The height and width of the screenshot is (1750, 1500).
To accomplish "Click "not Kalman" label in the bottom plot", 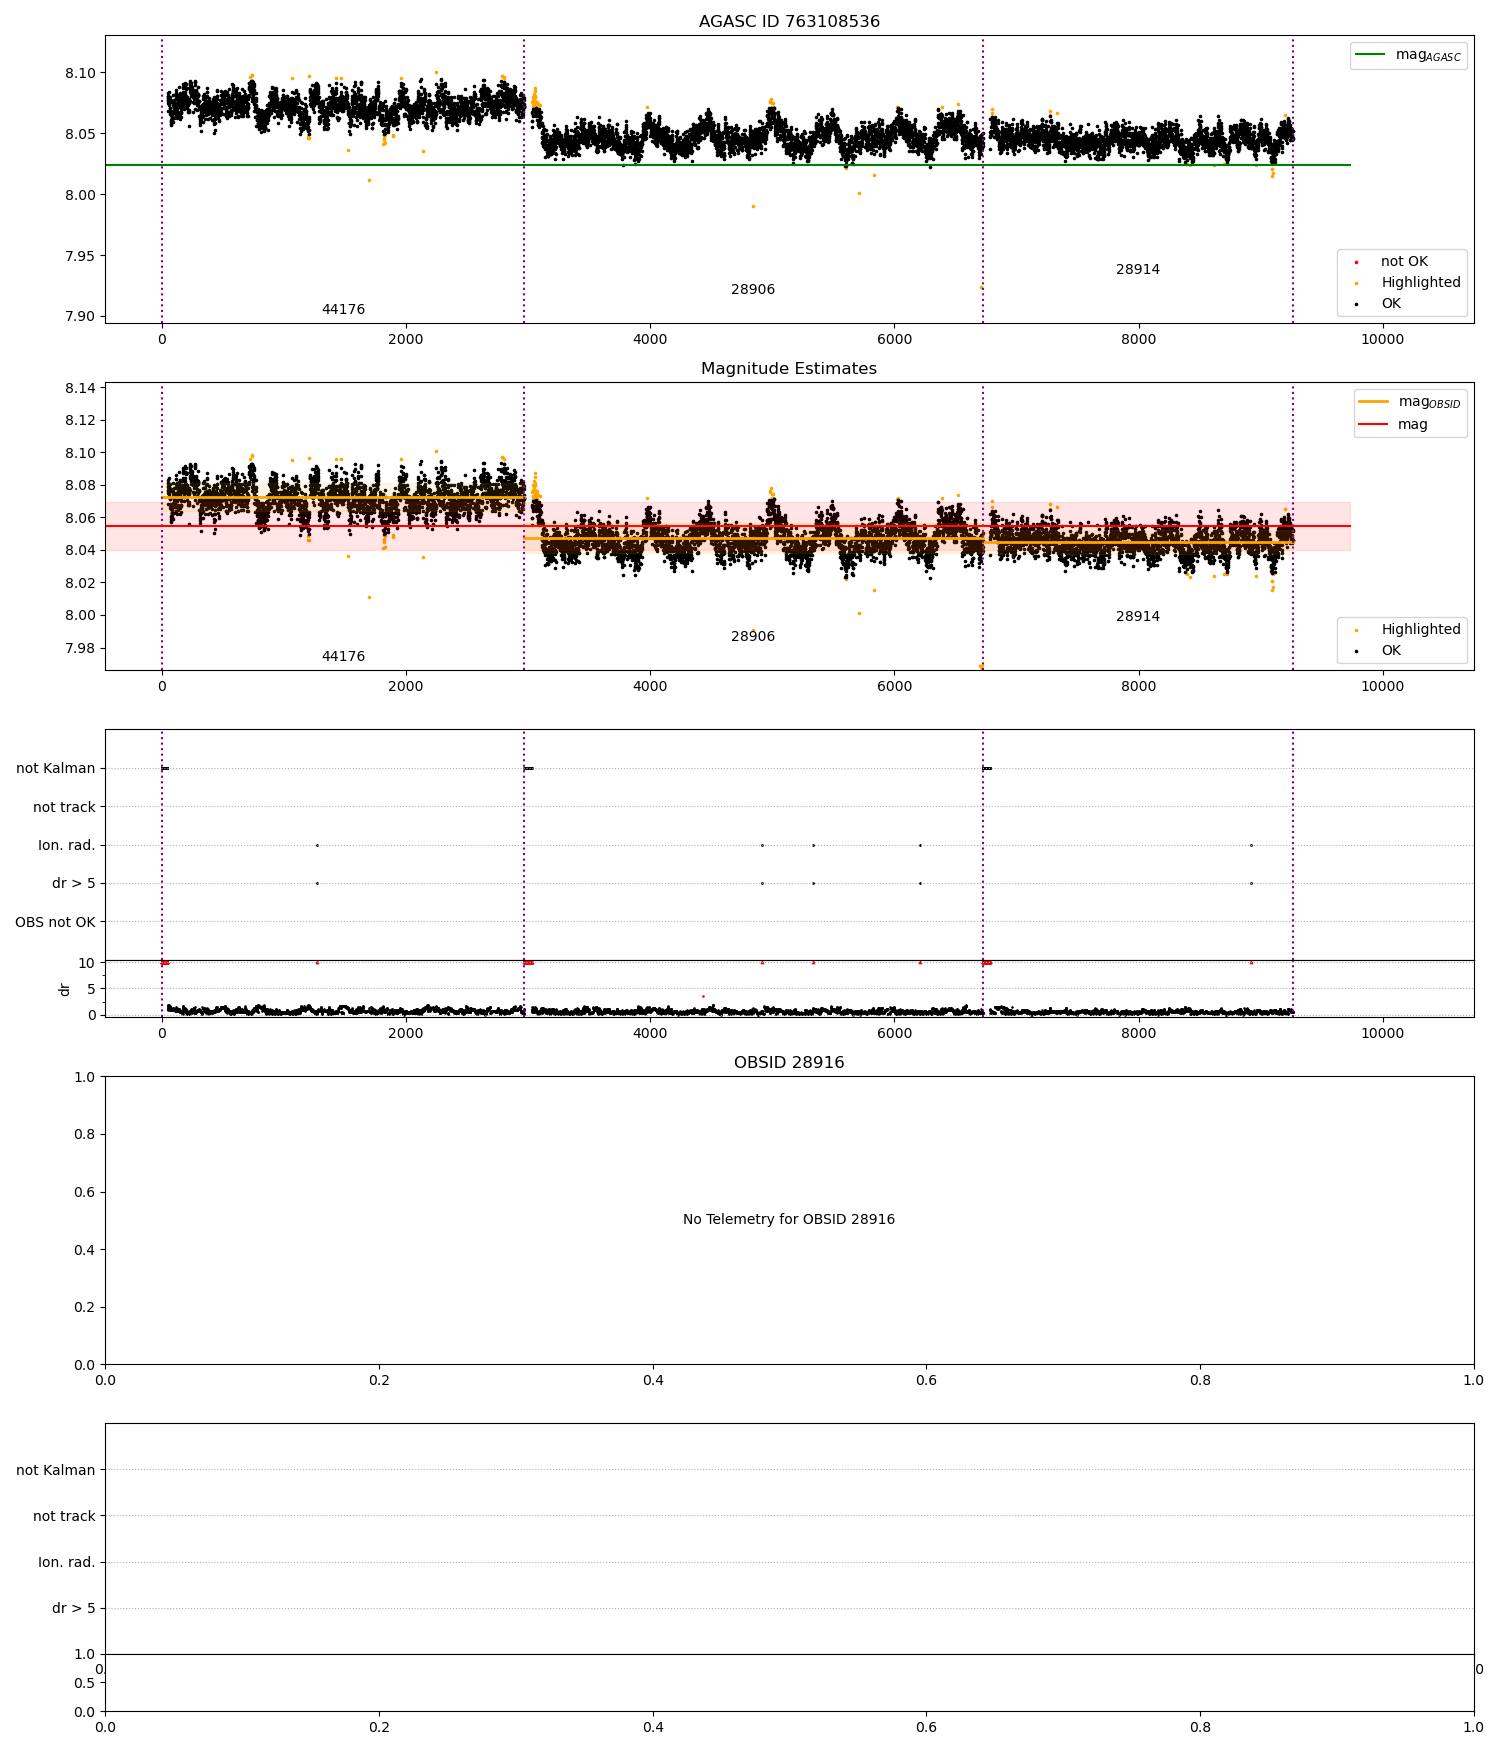I will point(56,1470).
